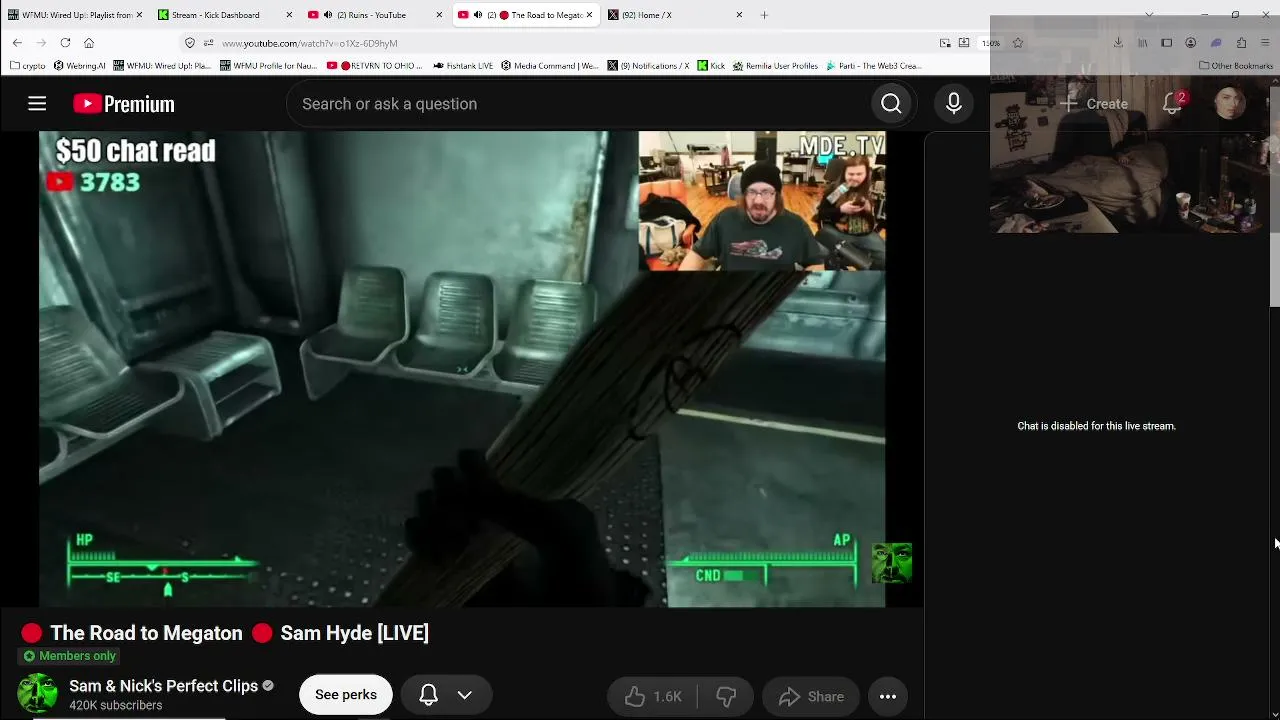Screen dimensions: 1280x720
Task: Dislike the video with thumbs down
Action: pos(726,697)
